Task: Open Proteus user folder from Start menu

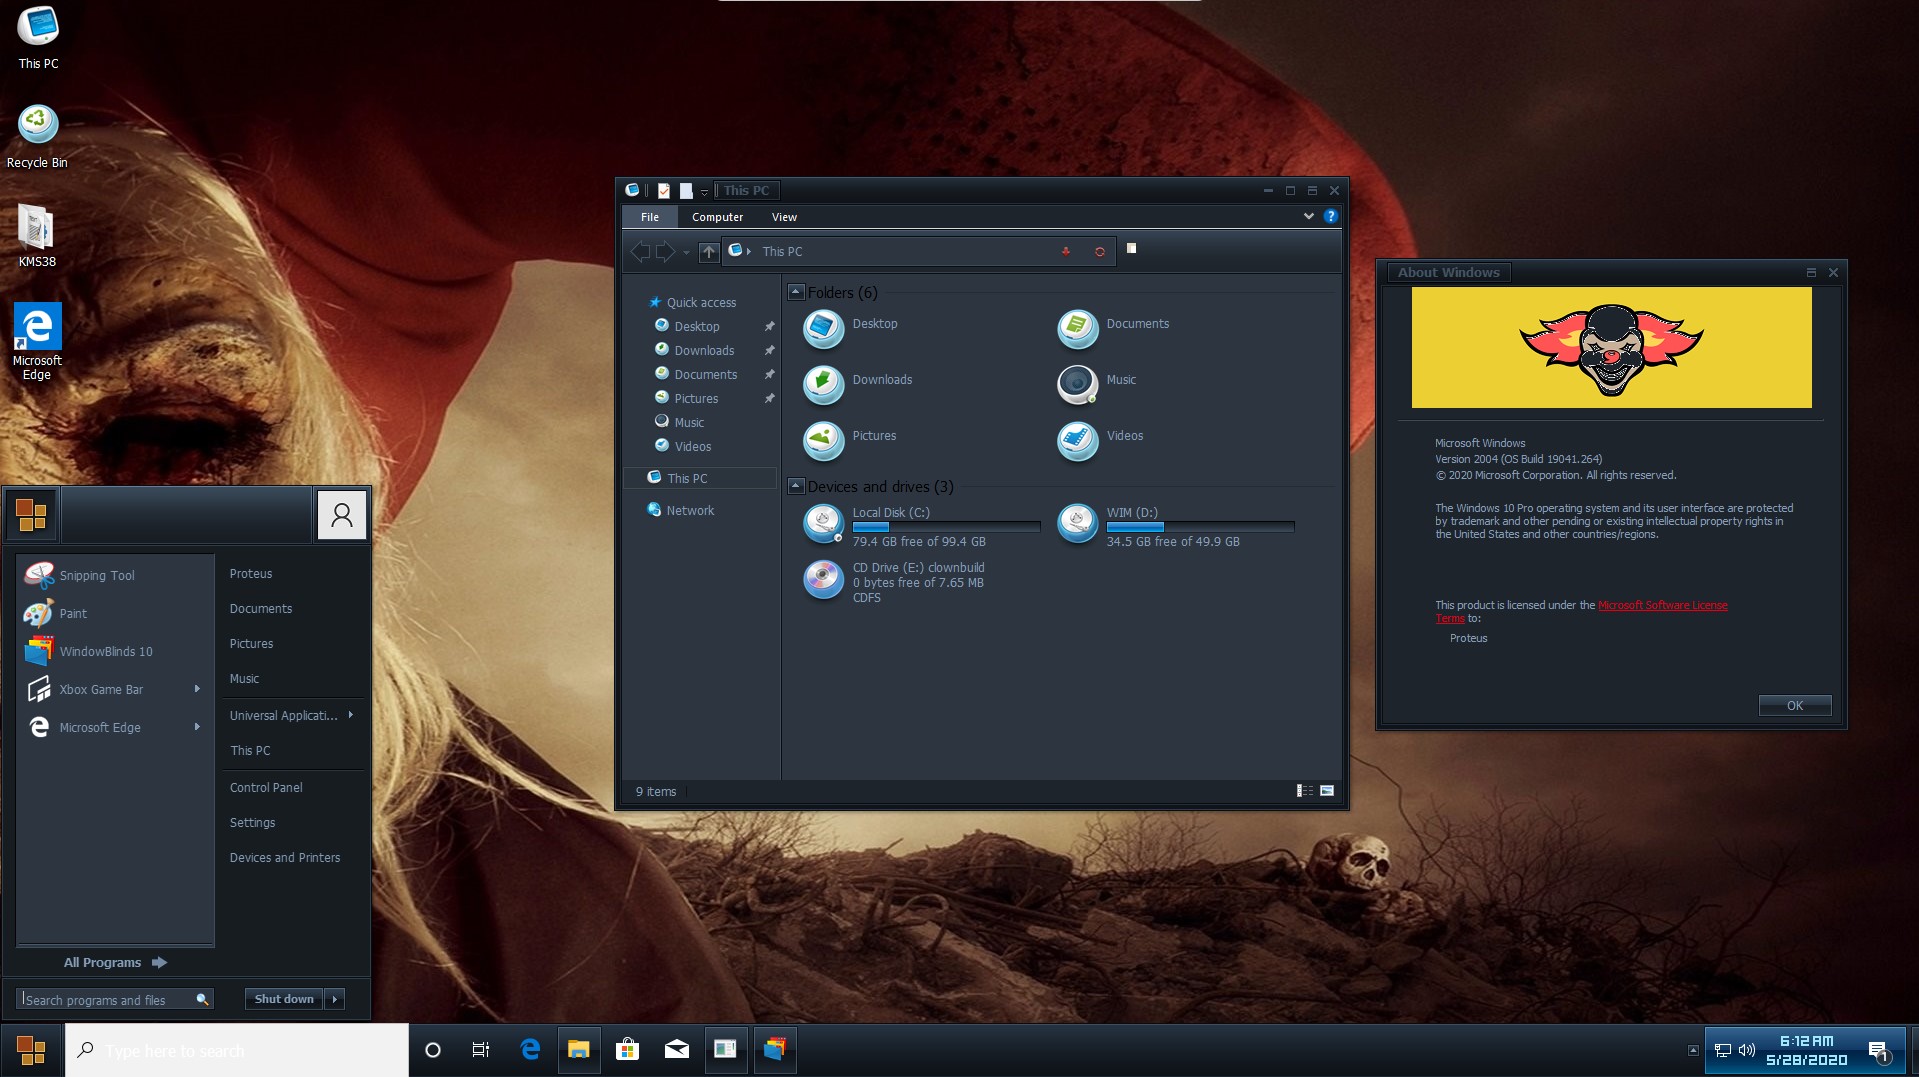Action: 251,573
